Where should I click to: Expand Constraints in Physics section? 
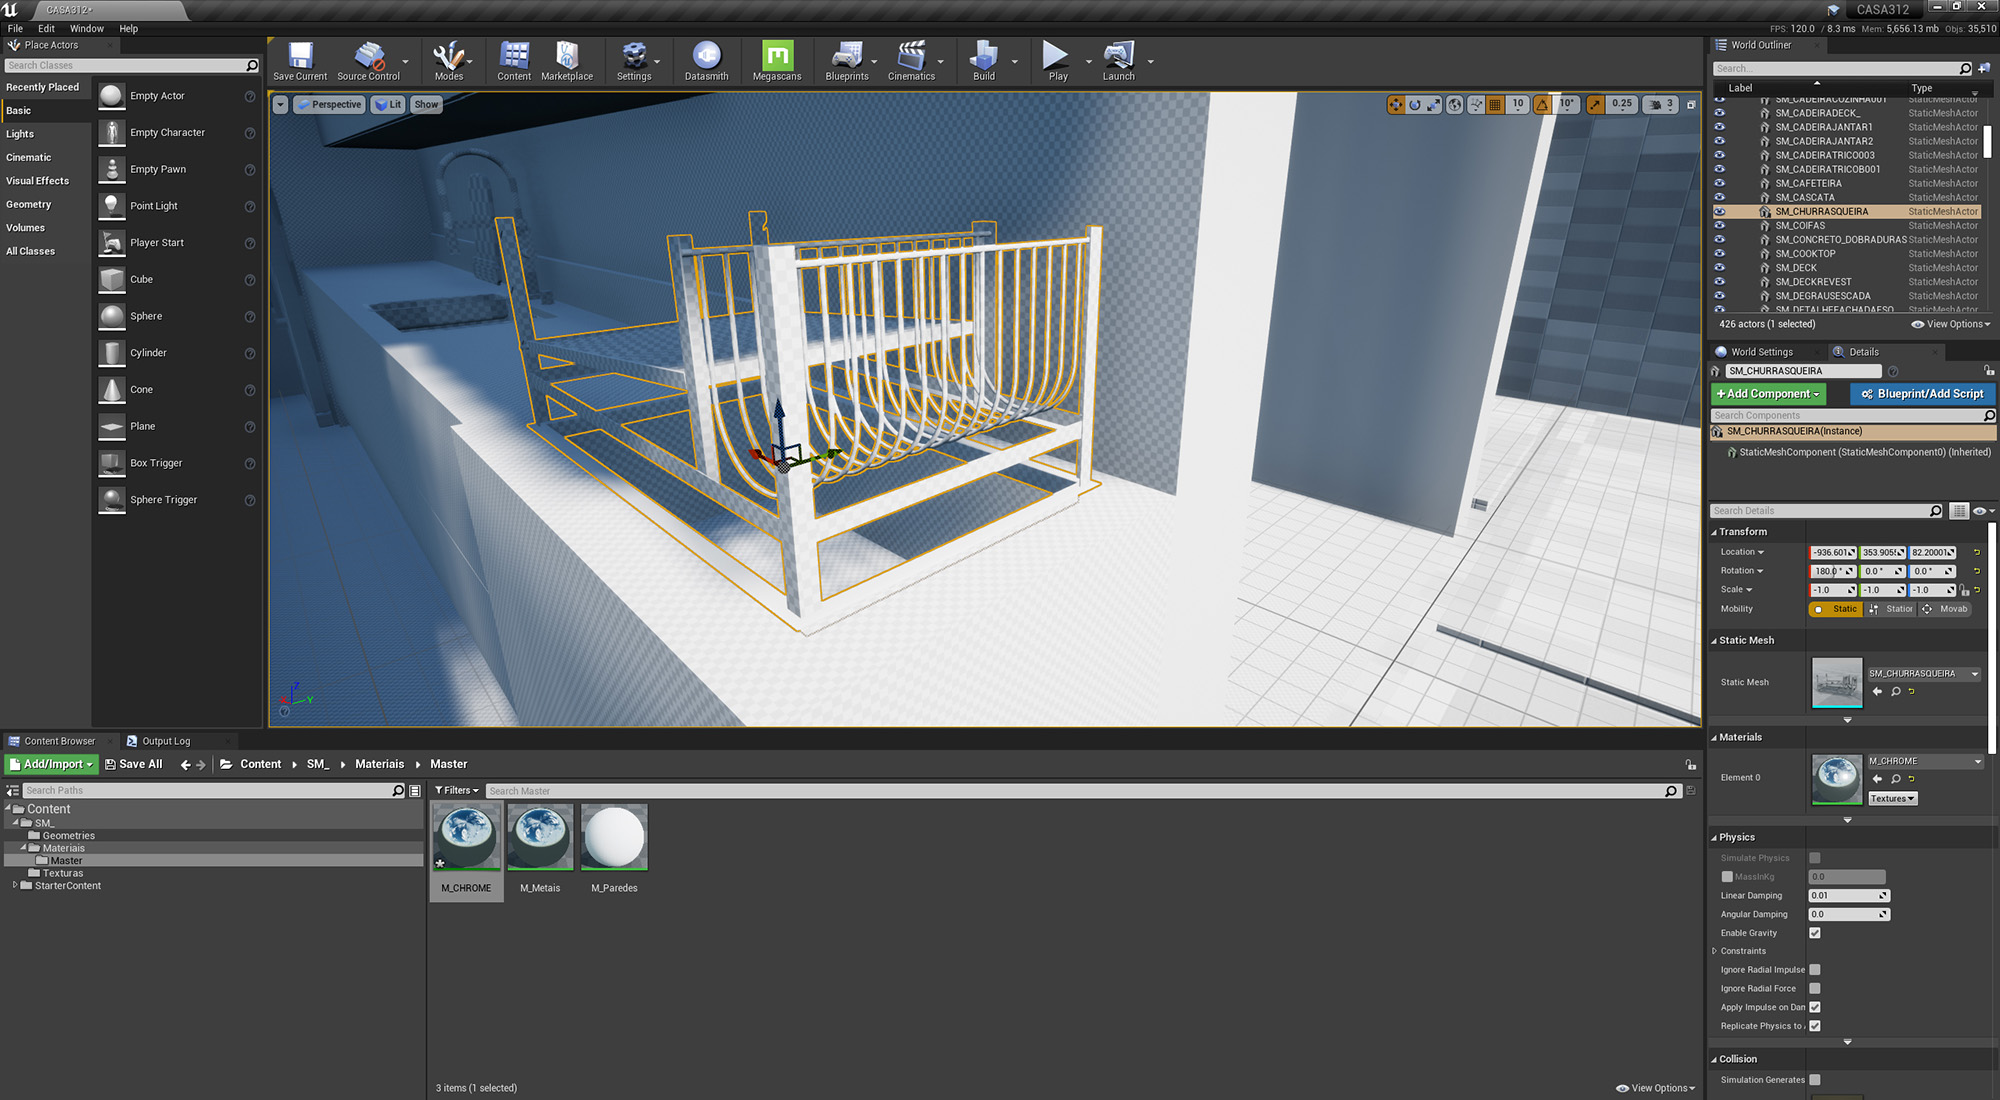coord(1714,951)
